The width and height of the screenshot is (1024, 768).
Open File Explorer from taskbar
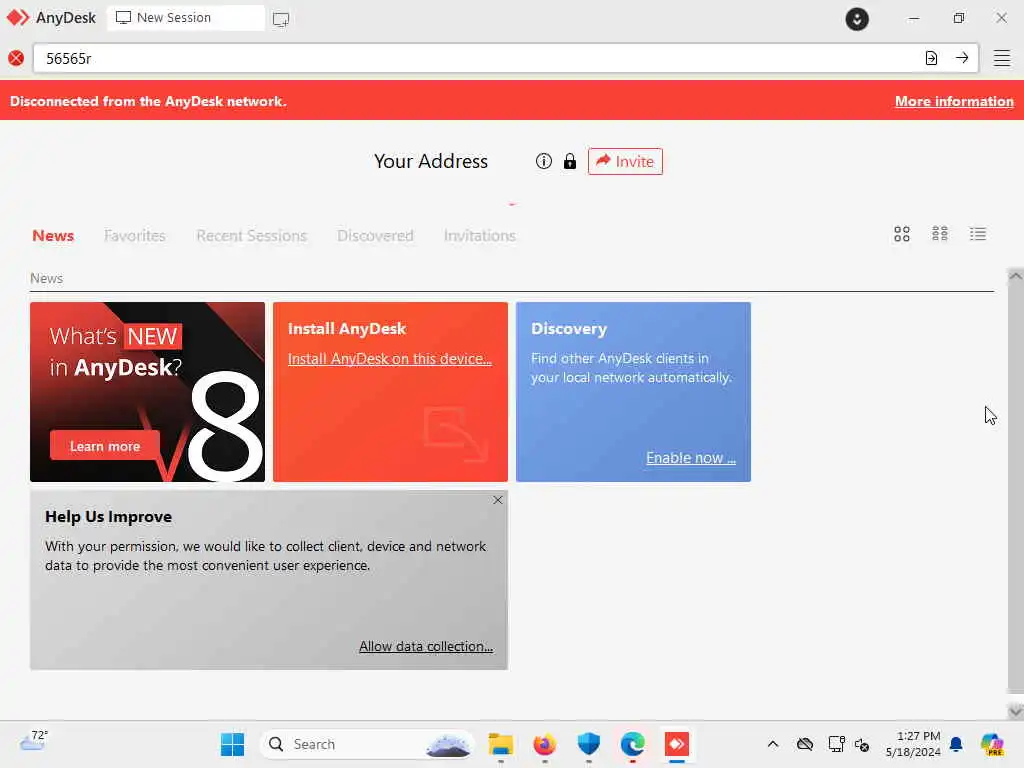click(x=501, y=744)
